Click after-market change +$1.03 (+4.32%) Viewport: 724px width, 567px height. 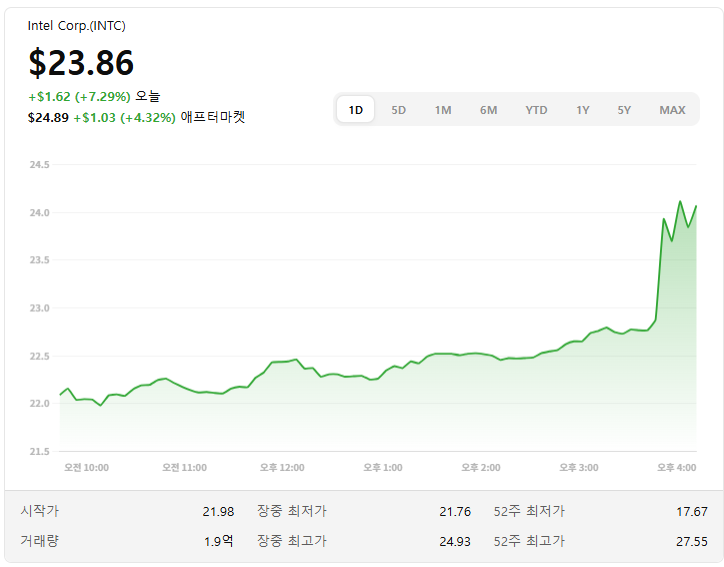coord(125,118)
